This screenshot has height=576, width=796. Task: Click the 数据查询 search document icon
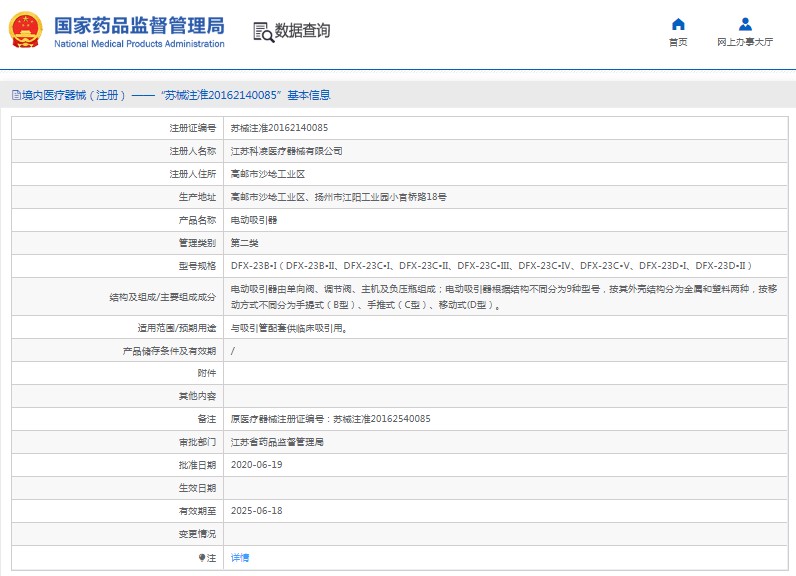coord(263,32)
